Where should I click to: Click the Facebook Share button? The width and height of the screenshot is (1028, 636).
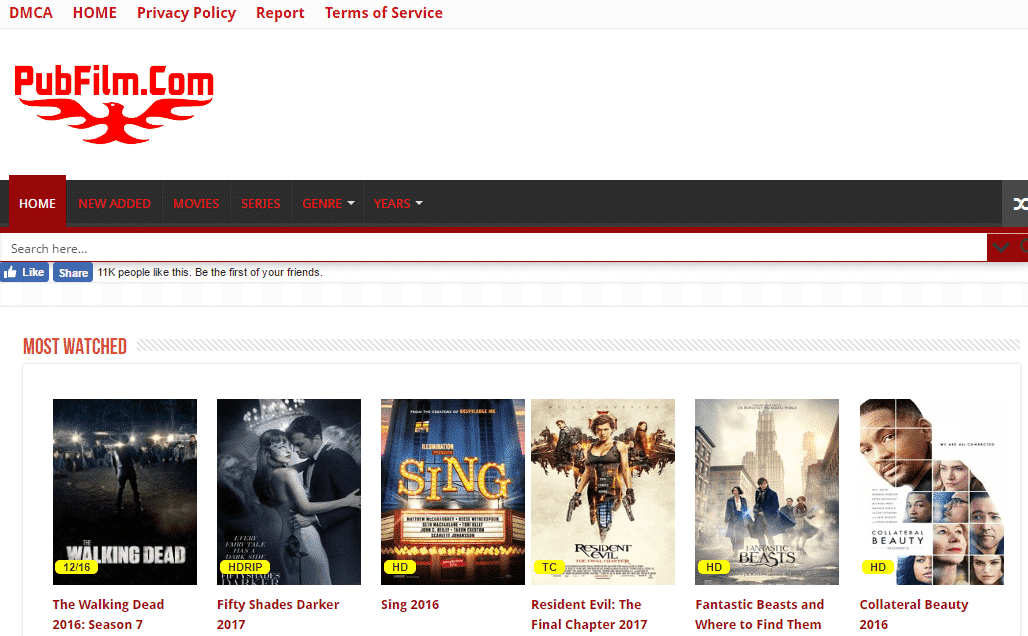pos(73,273)
